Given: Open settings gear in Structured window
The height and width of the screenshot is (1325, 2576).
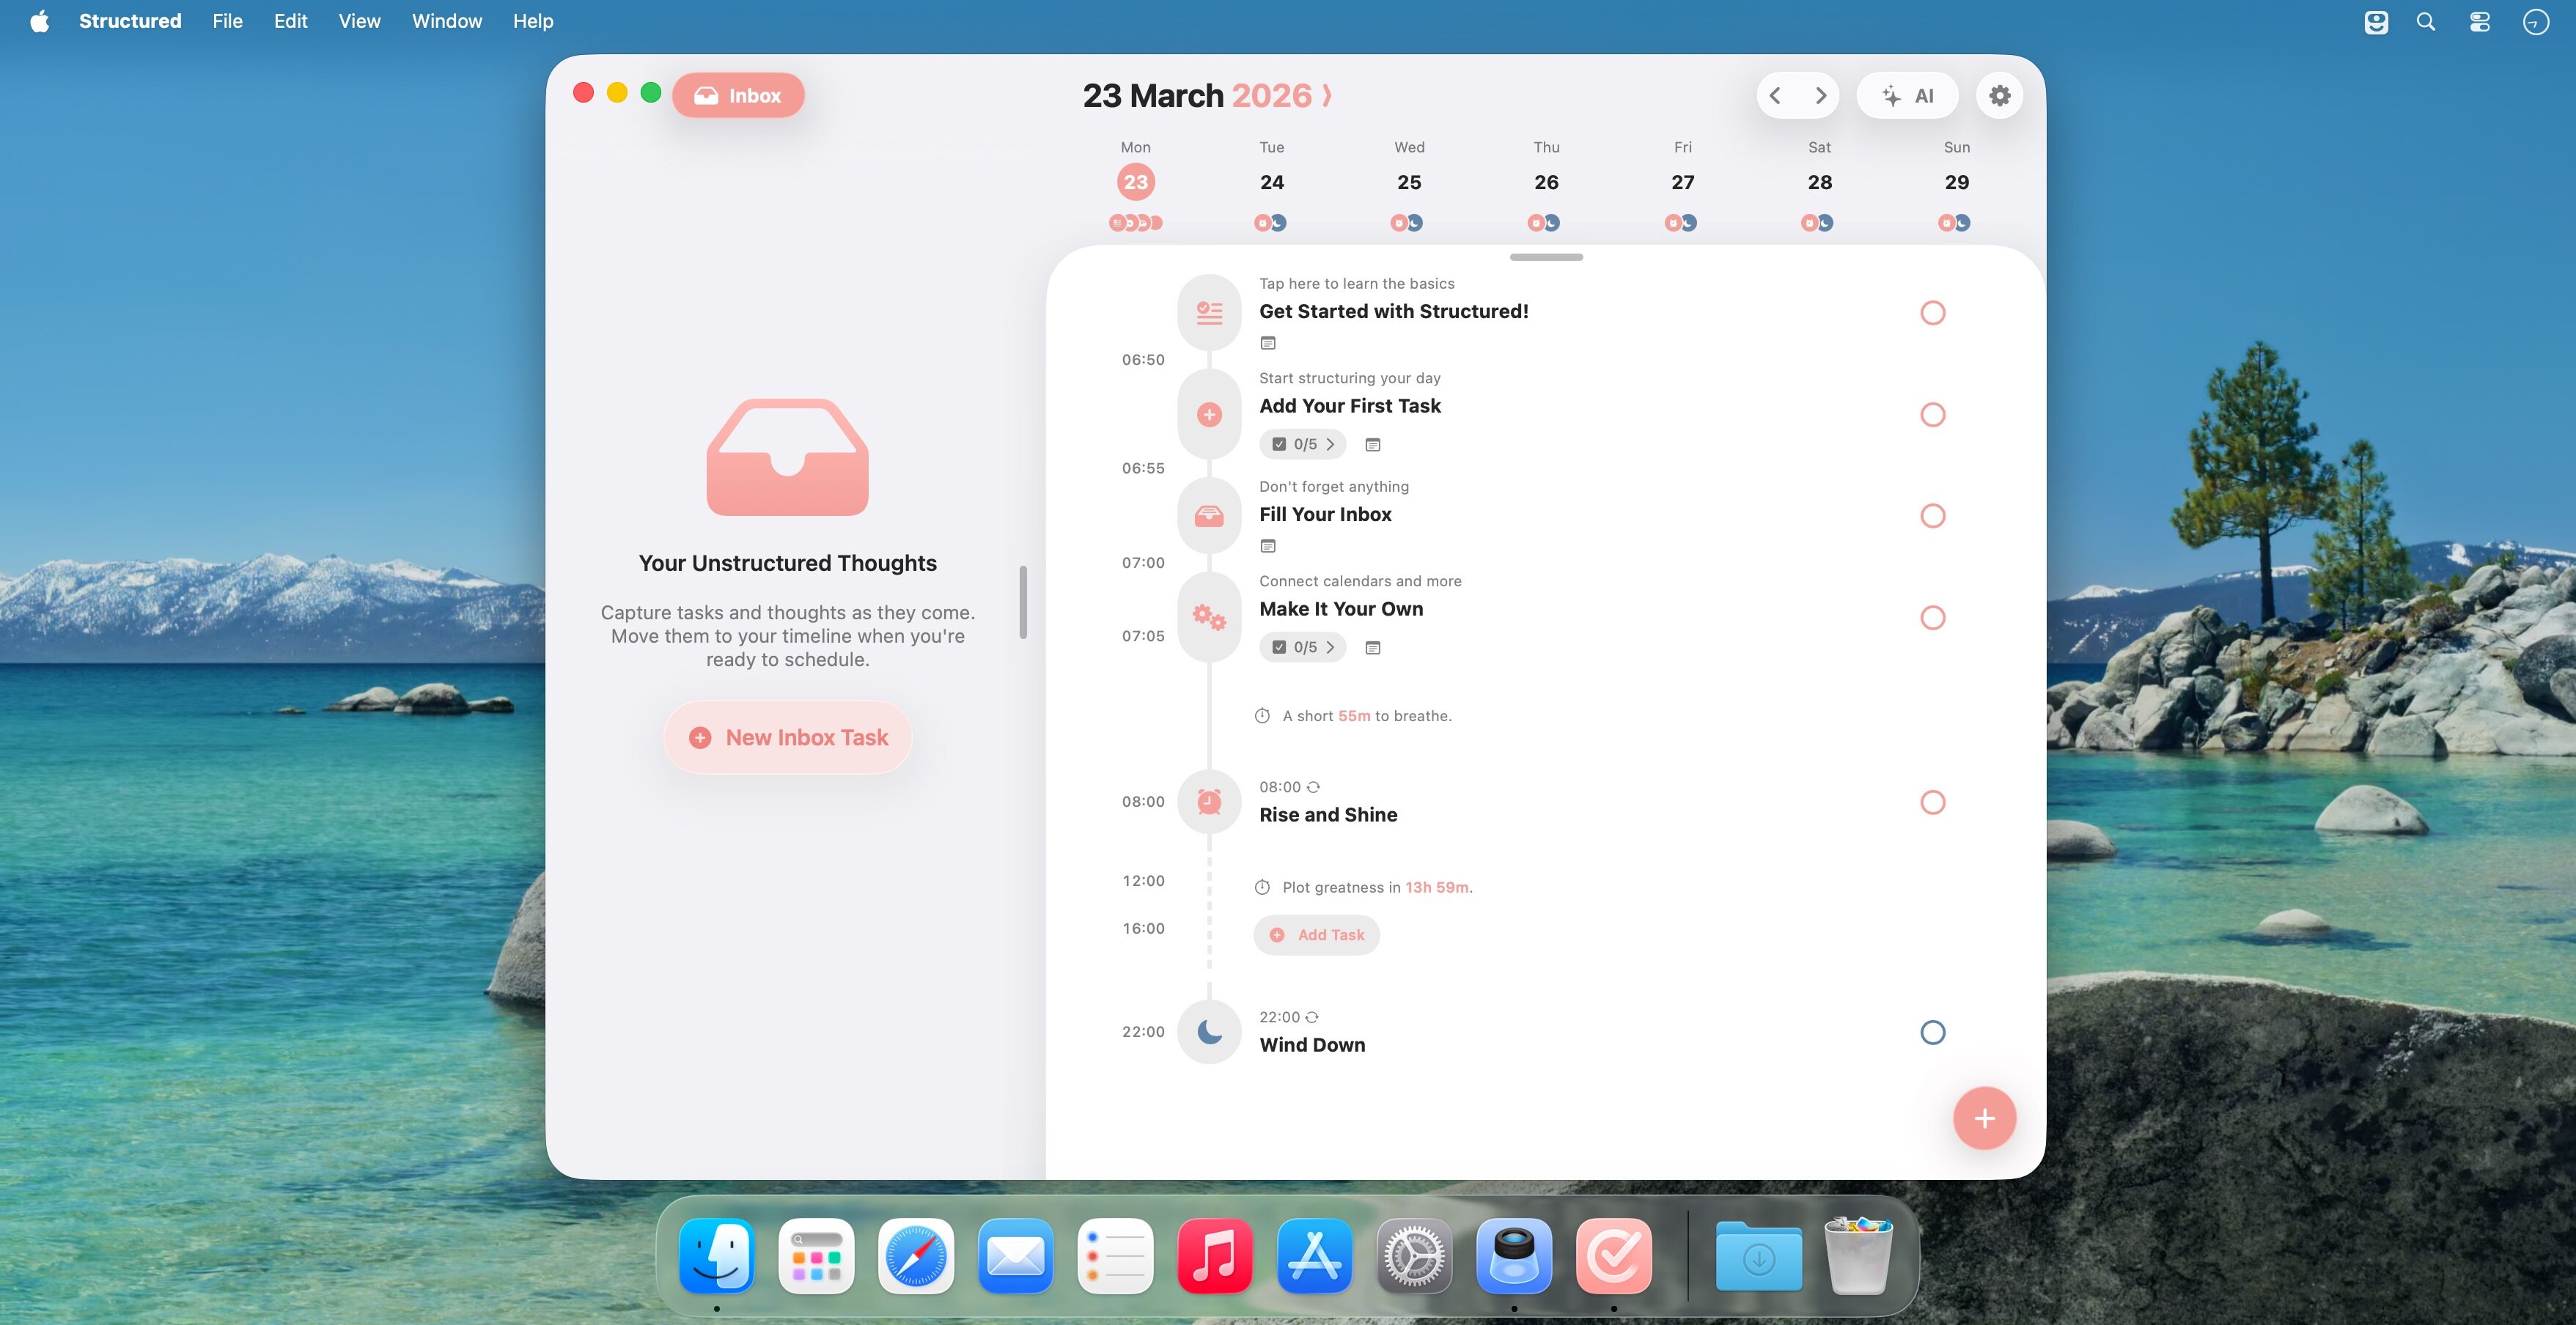Looking at the screenshot, I should point(1999,96).
